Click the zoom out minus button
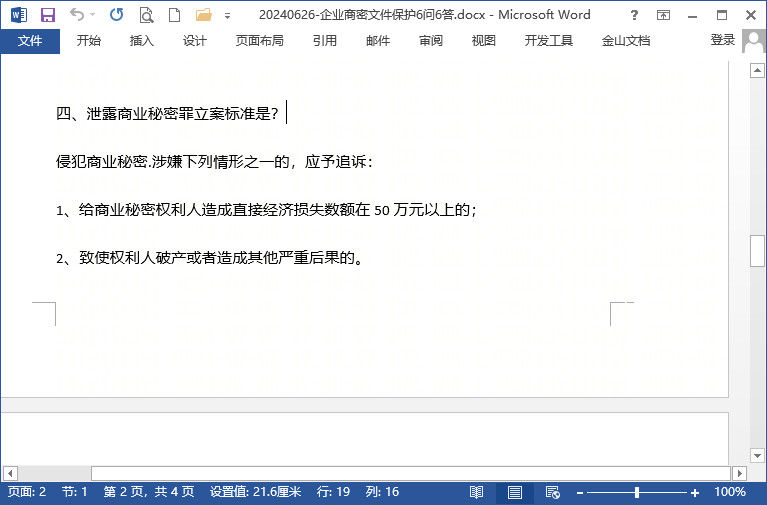Viewport: 767px width, 505px height. click(x=580, y=493)
